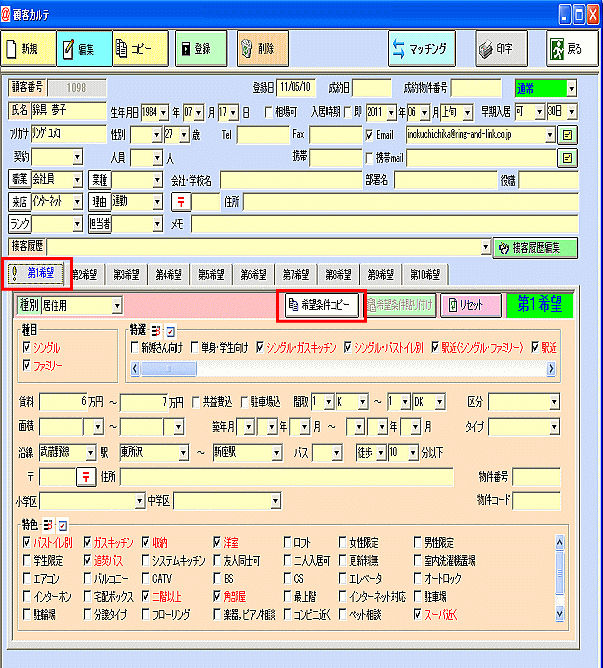The height and width of the screenshot is (668, 603).
Task: Switch to the 第2希望 tab
Action: click(x=84, y=275)
